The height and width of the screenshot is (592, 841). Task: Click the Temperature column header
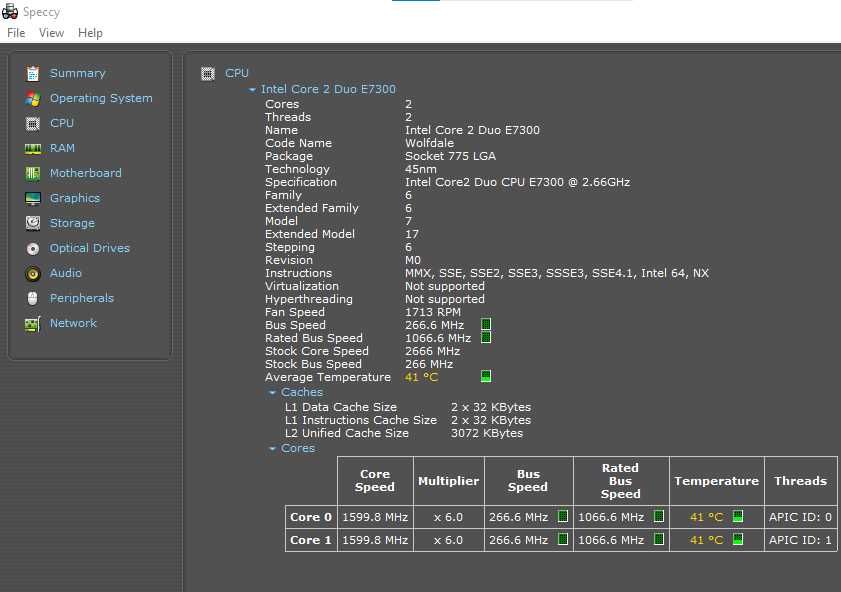pos(717,480)
